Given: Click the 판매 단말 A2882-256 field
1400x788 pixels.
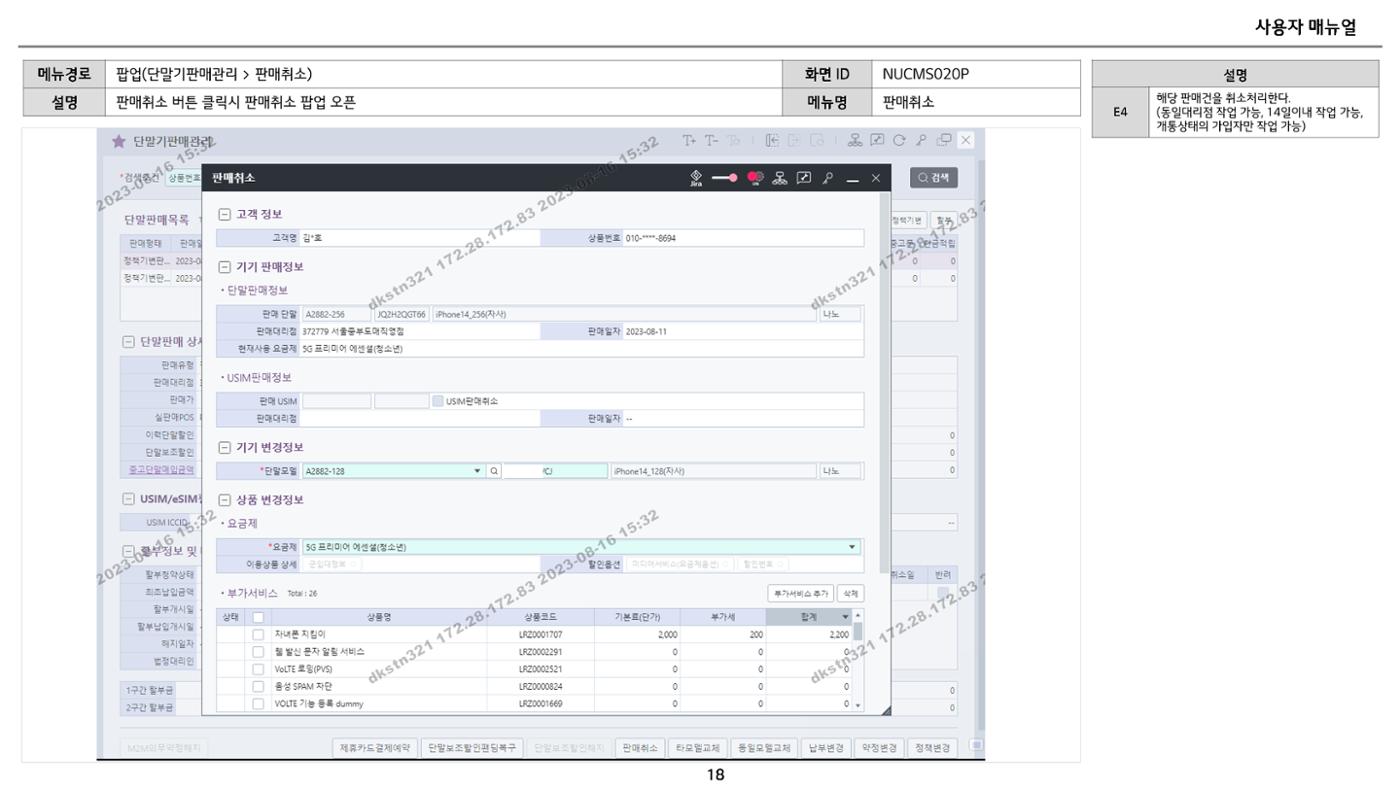Looking at the screenshot, I should (336, 314).
